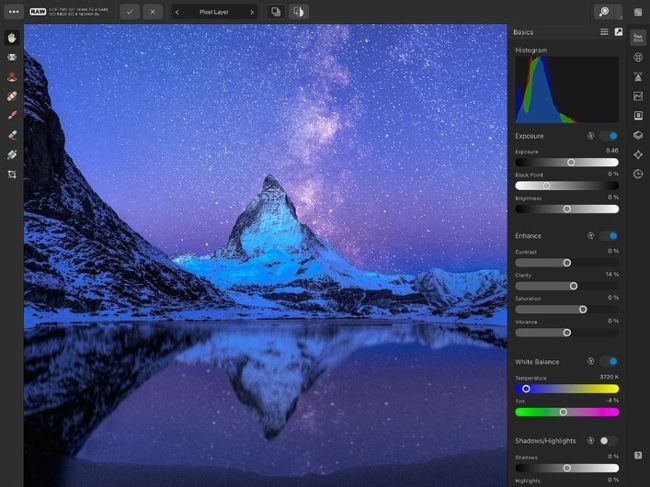Open the History clock panel

[x=638, y=173]
